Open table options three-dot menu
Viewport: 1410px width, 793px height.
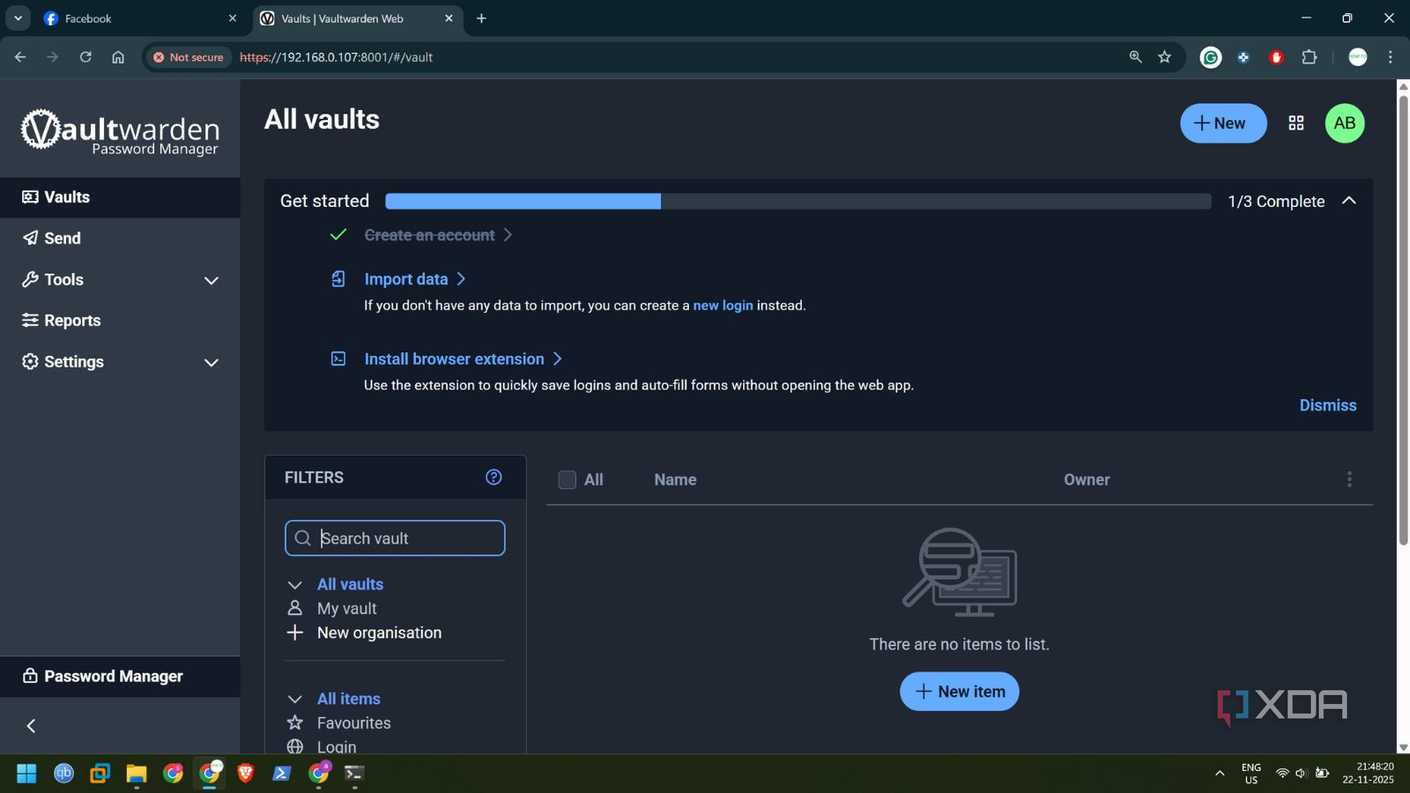click(1349, 480)
